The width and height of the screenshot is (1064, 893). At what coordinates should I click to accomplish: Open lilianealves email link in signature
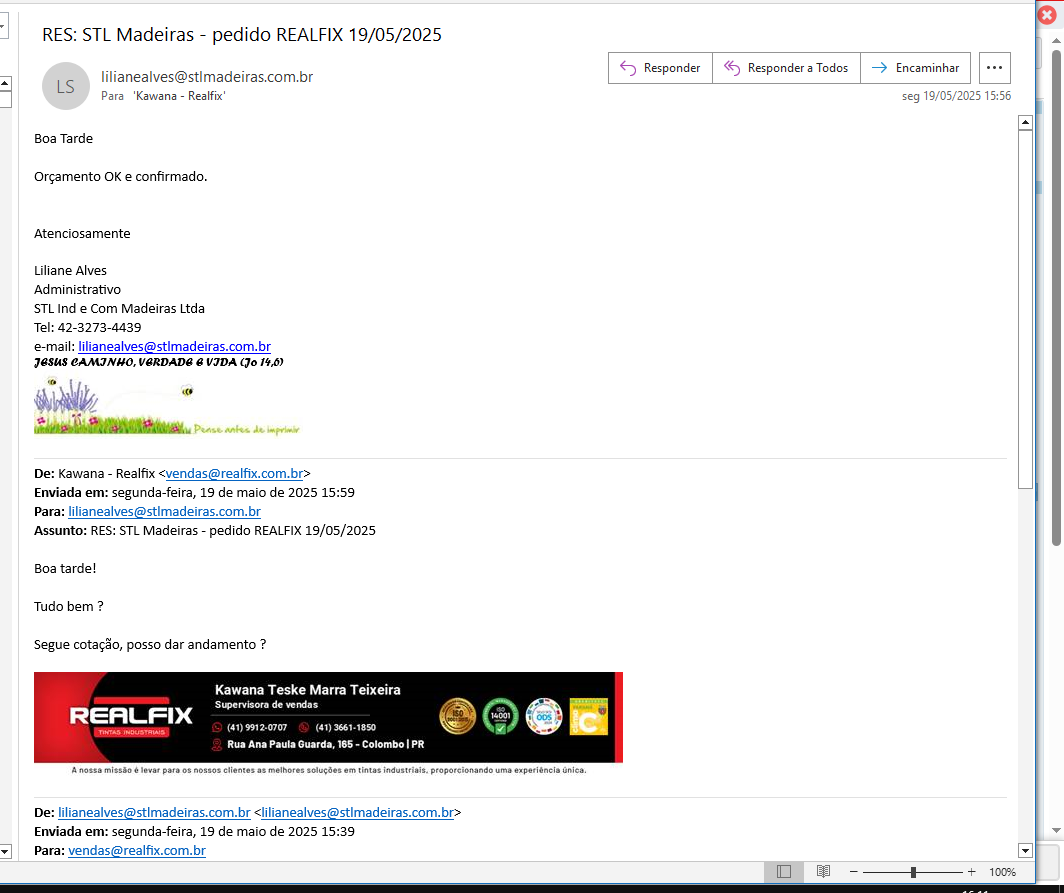coord(174,346)
